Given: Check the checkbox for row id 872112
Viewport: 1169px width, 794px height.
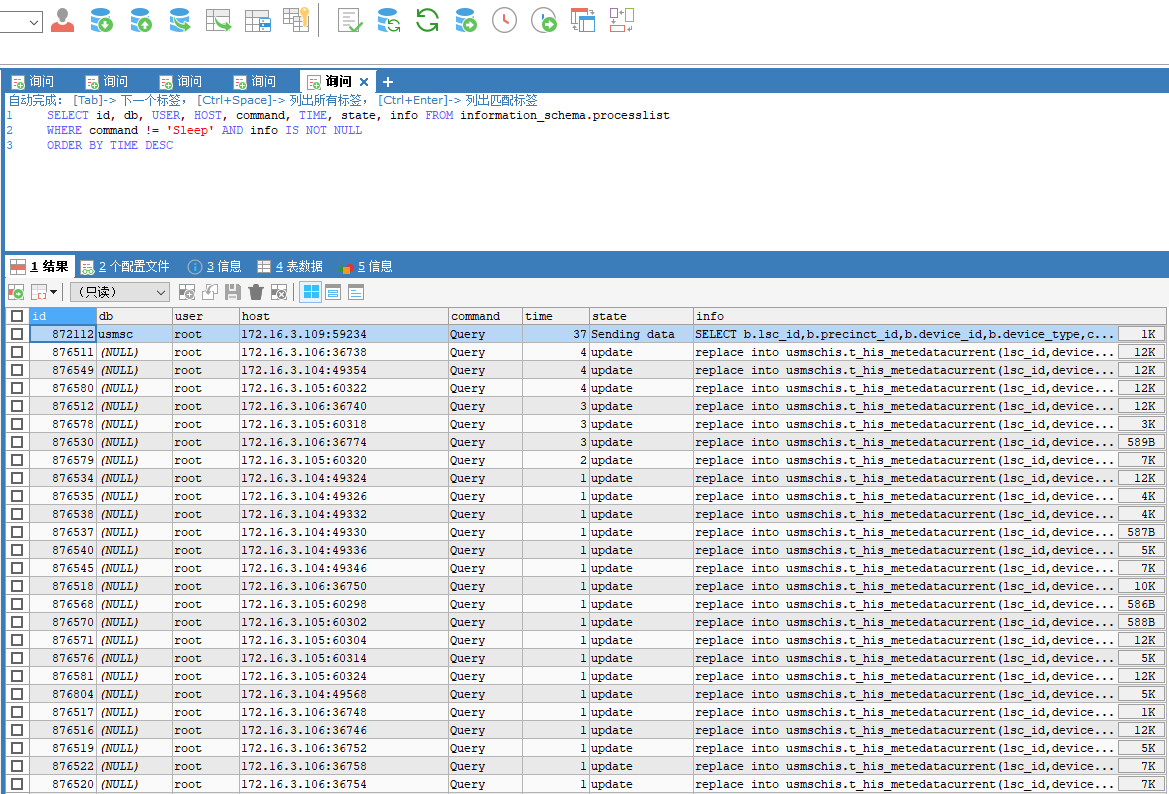Looking at the screenshot, I should point(17,334).
